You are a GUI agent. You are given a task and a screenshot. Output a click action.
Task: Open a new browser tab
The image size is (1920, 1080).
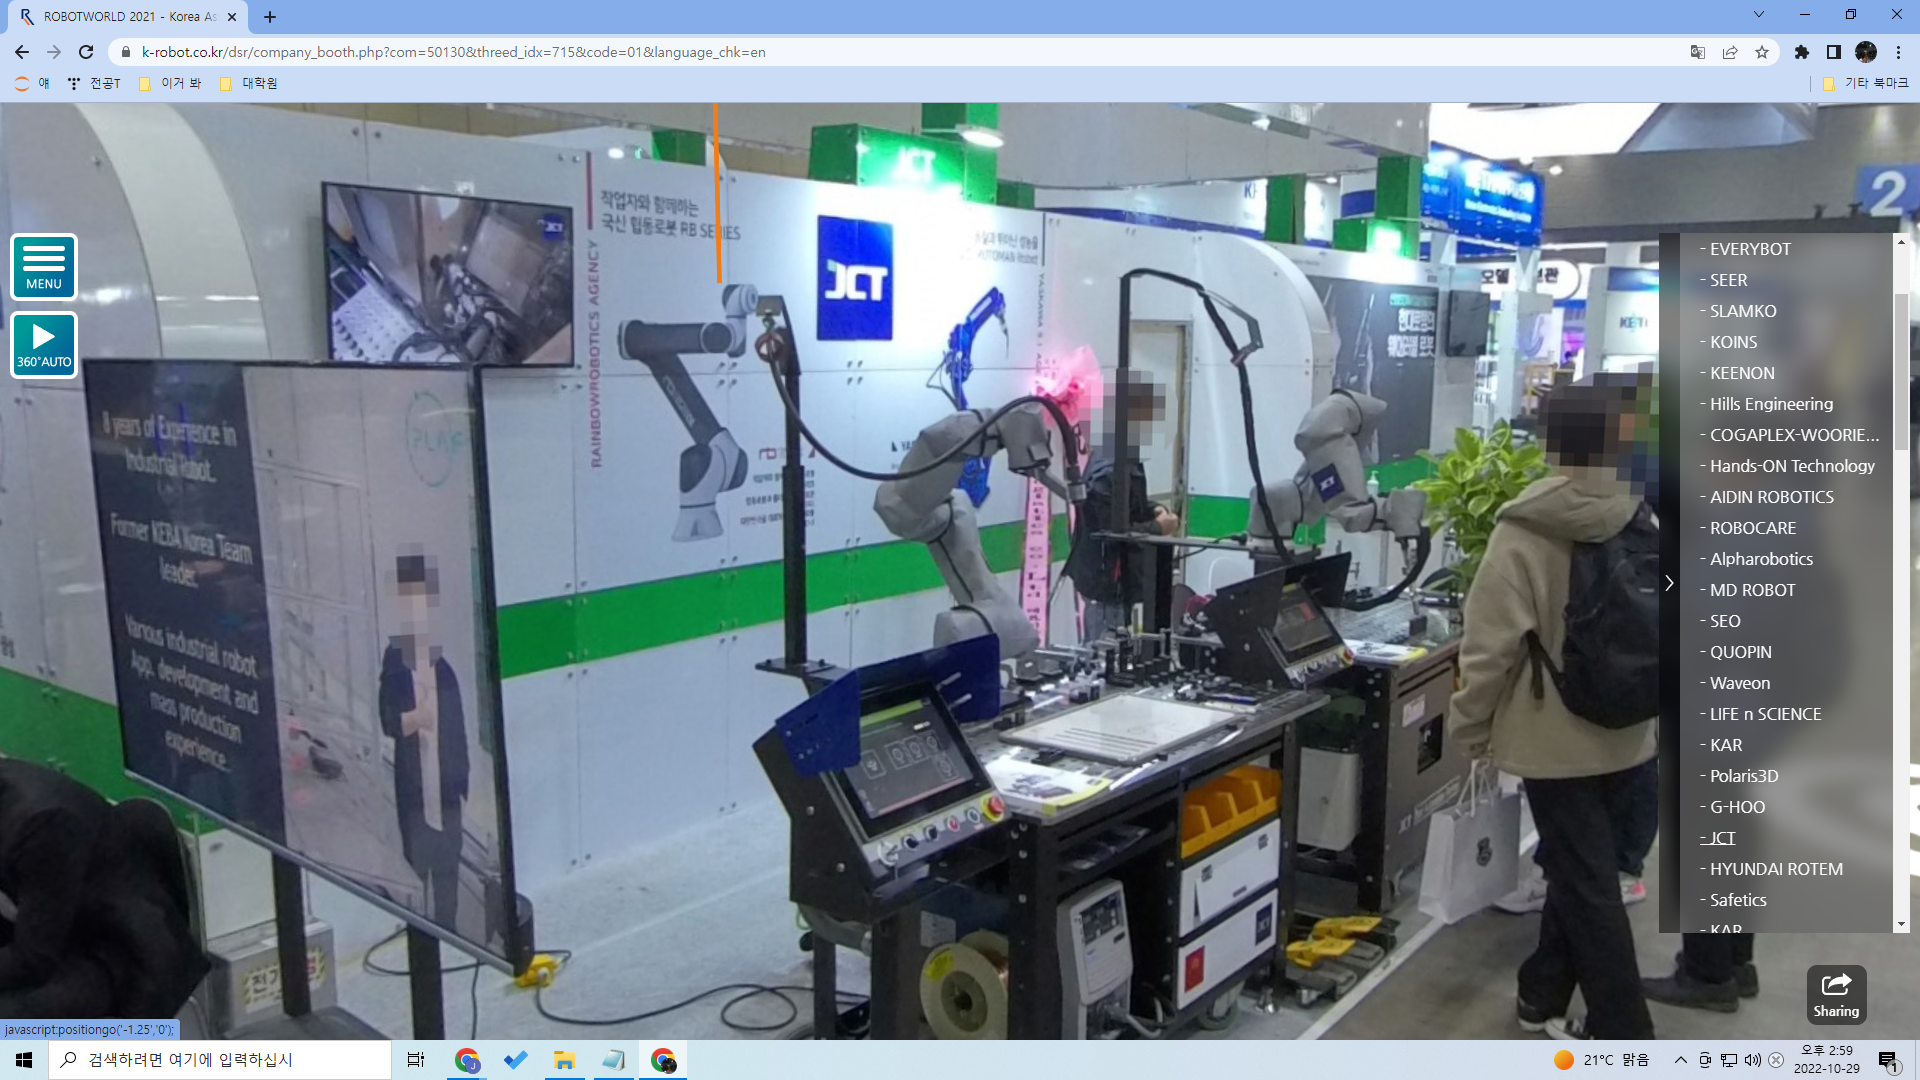coord(270,16)
